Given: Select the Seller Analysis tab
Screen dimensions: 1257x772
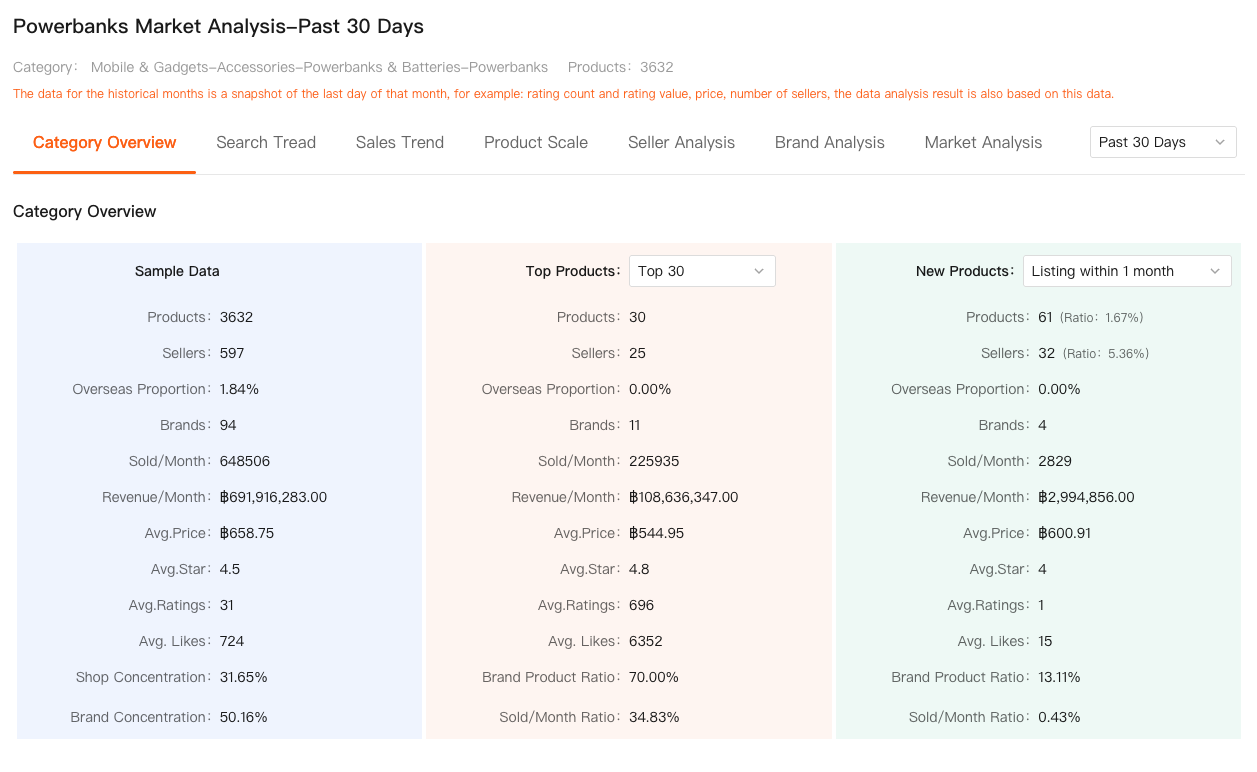Looking at the screenshot, I should 681,142.
